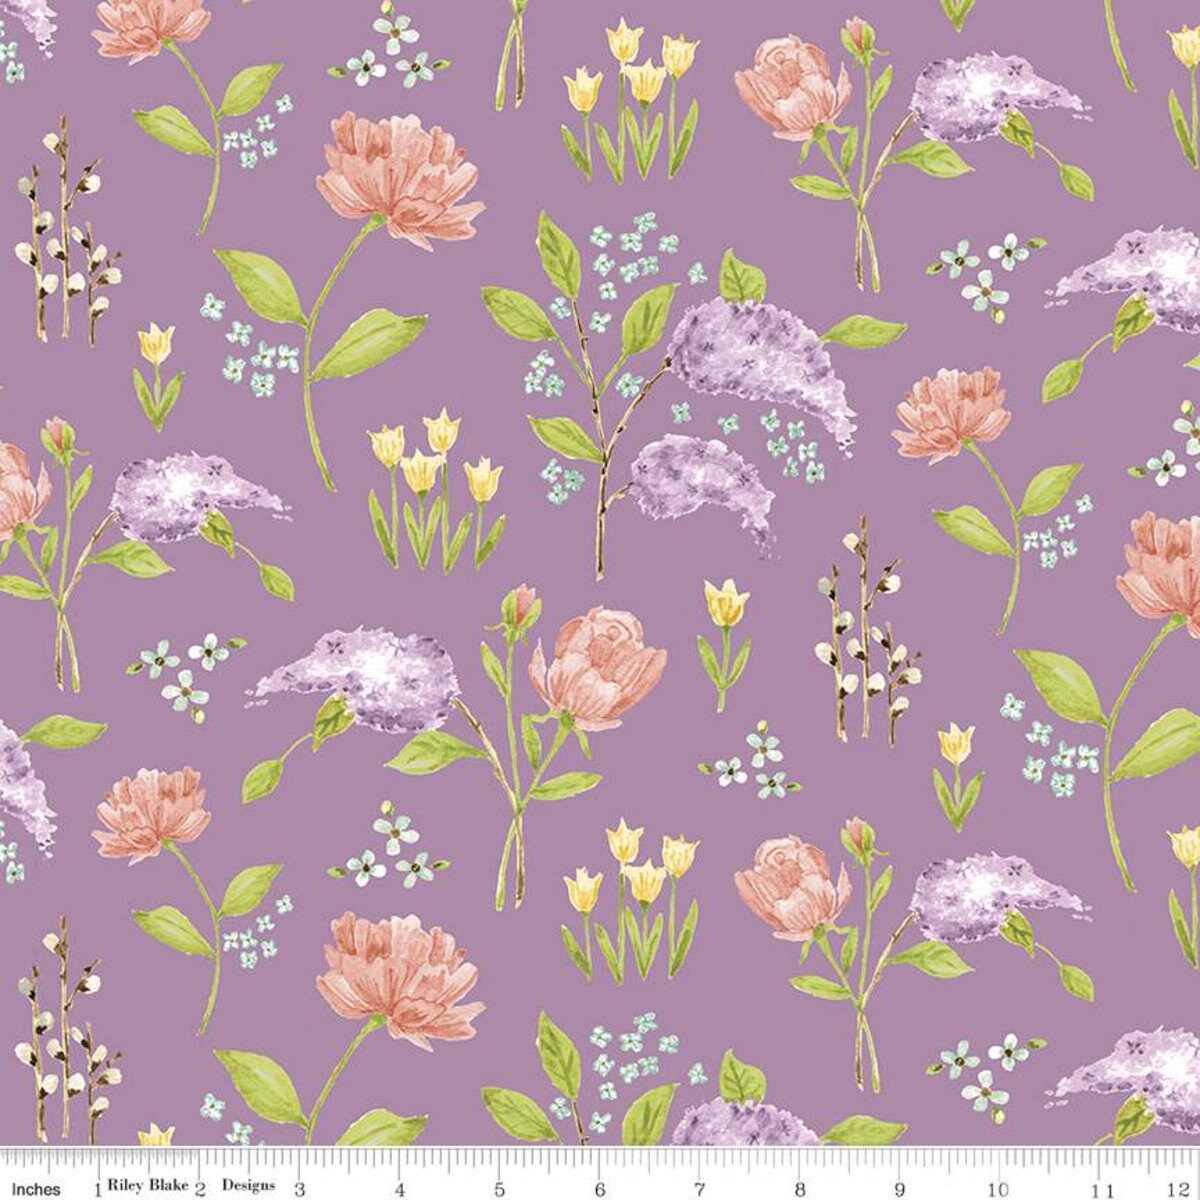Click the 6 inch number on the ruler

600,1189
